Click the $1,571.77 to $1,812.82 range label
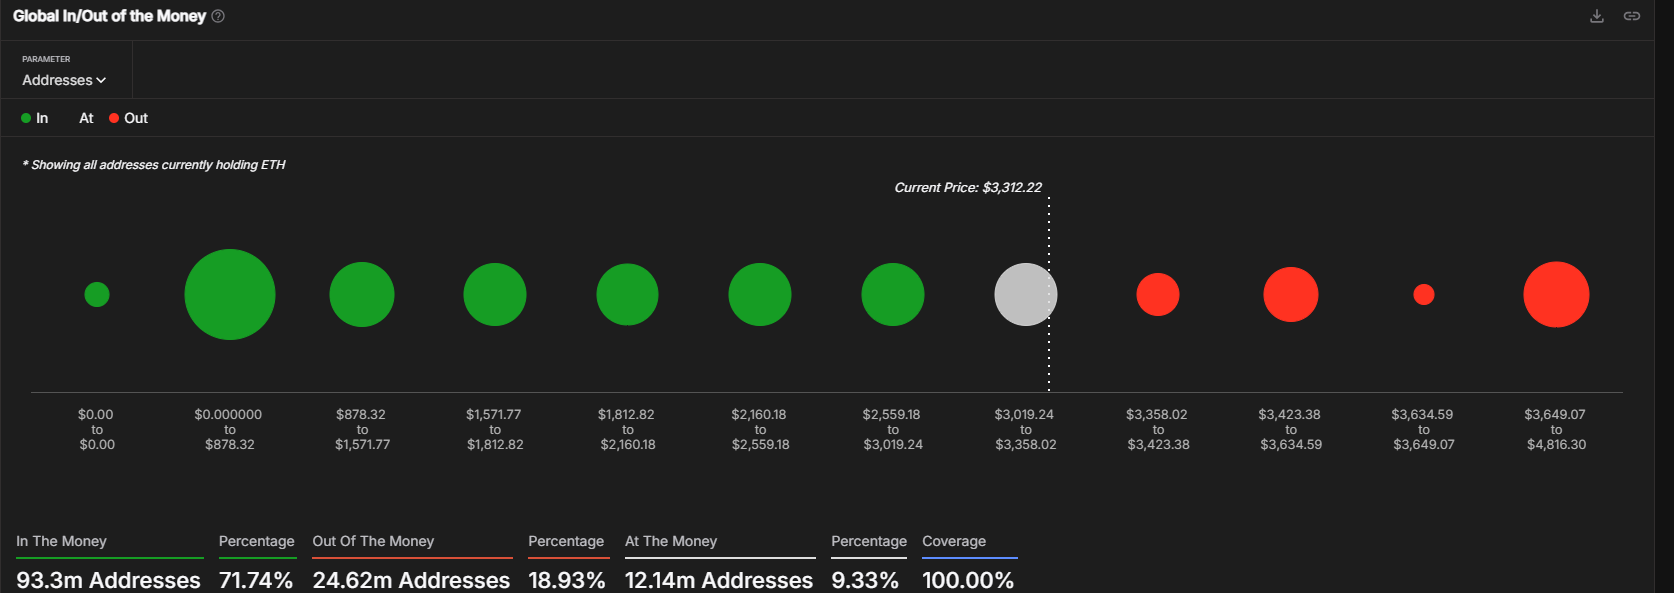 point(495,429)
